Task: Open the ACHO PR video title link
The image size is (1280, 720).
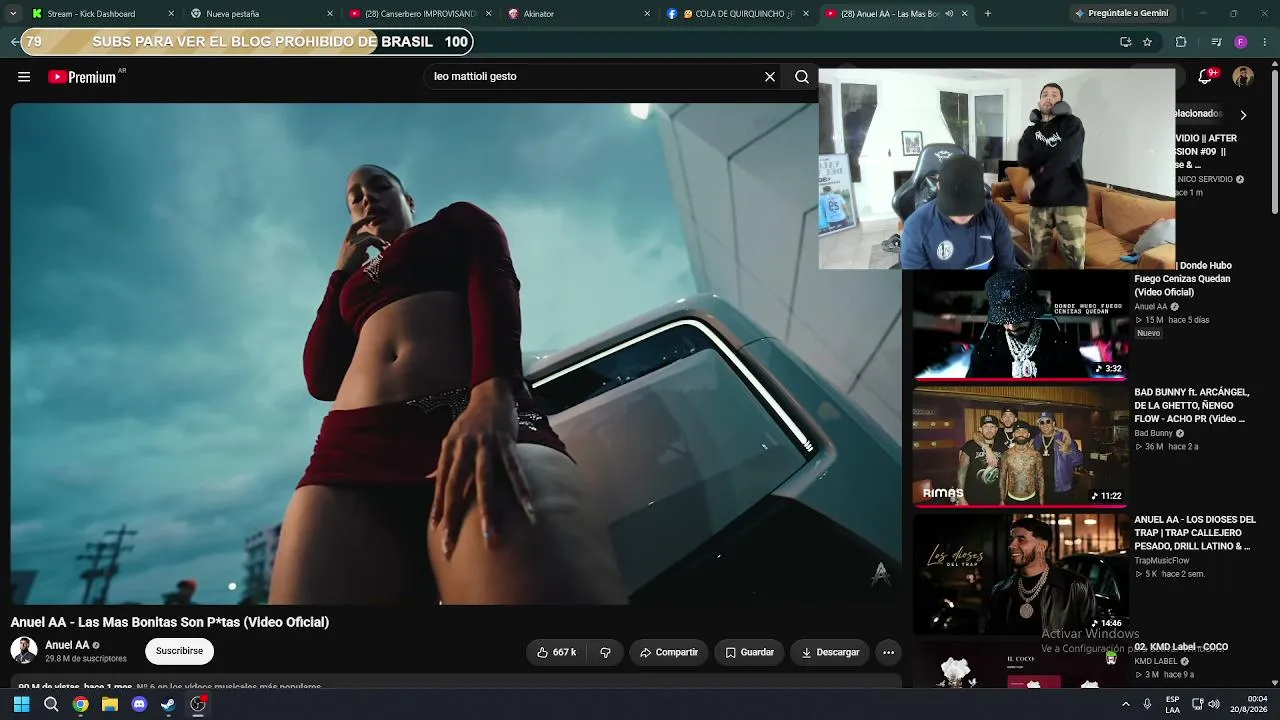Action: (x=1192, y=406)
